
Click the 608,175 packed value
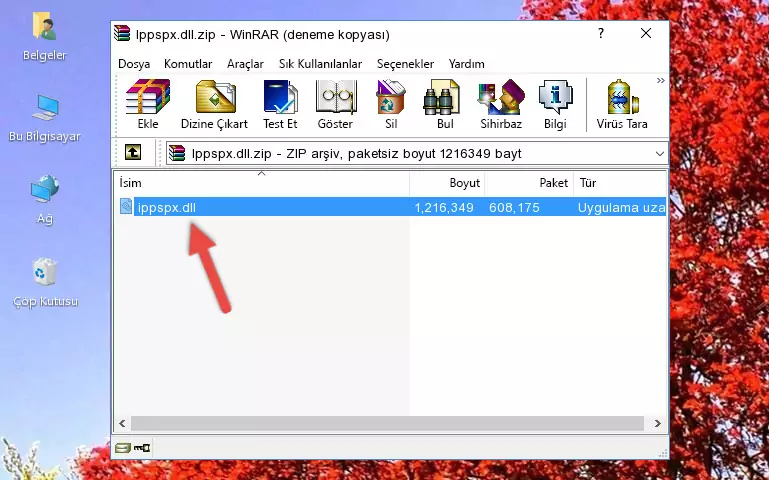tap(514, 207)
